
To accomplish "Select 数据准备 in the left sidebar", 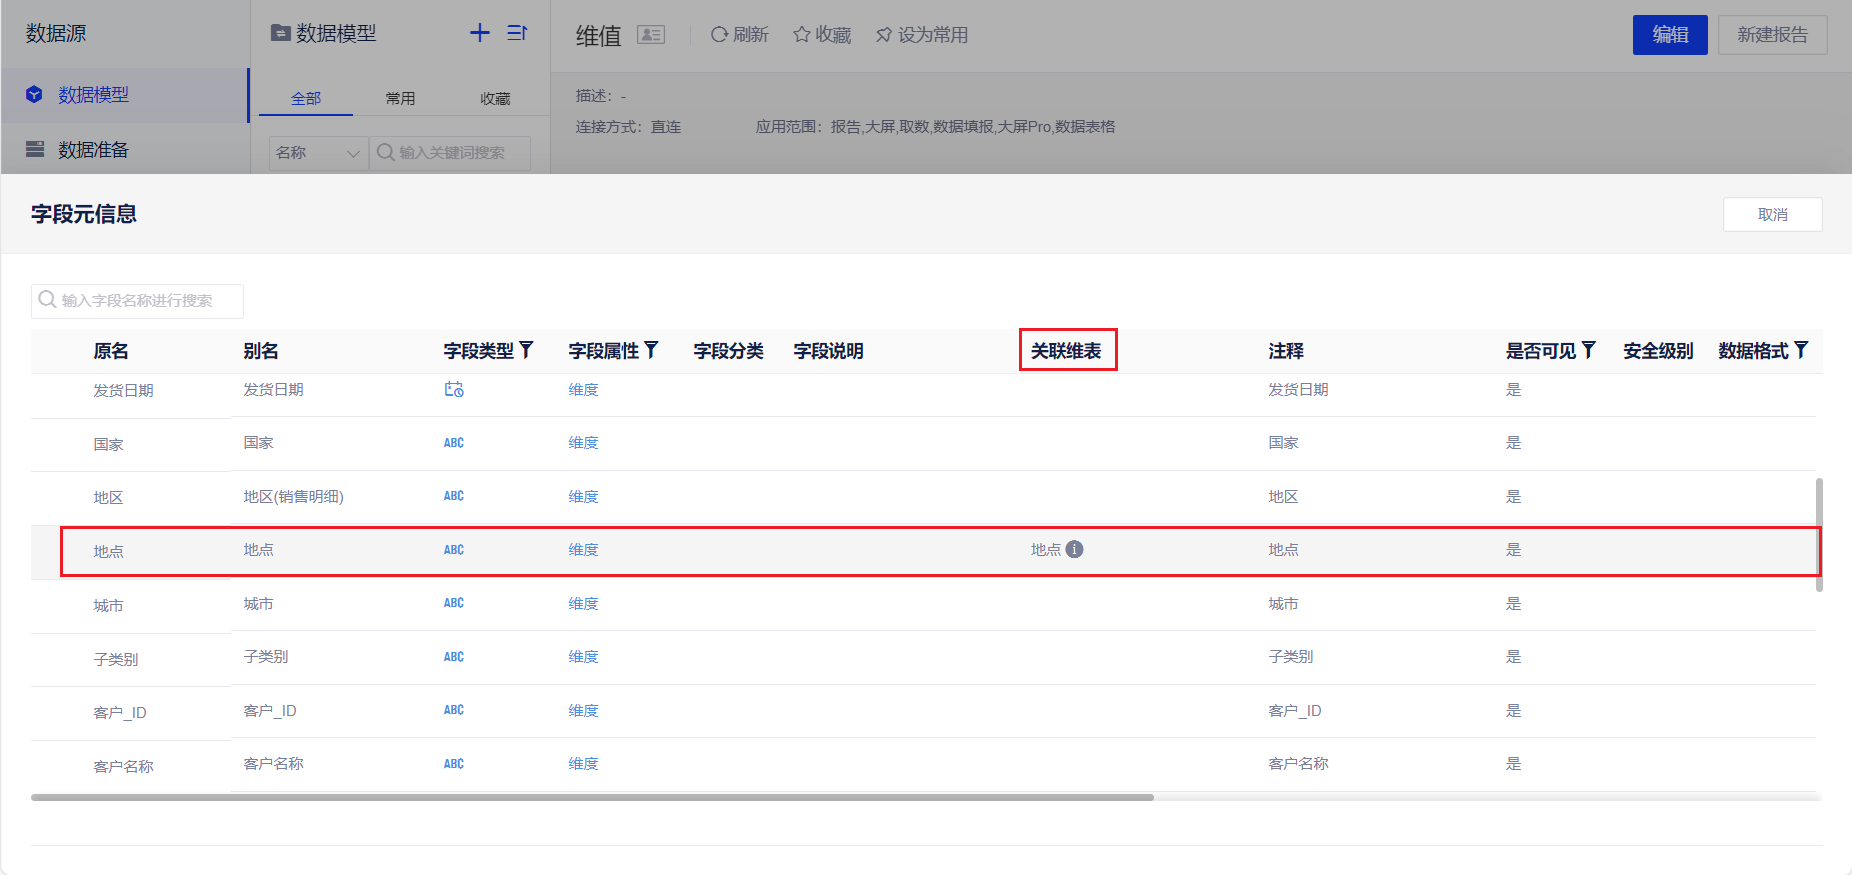I will [x=93, y=150].
